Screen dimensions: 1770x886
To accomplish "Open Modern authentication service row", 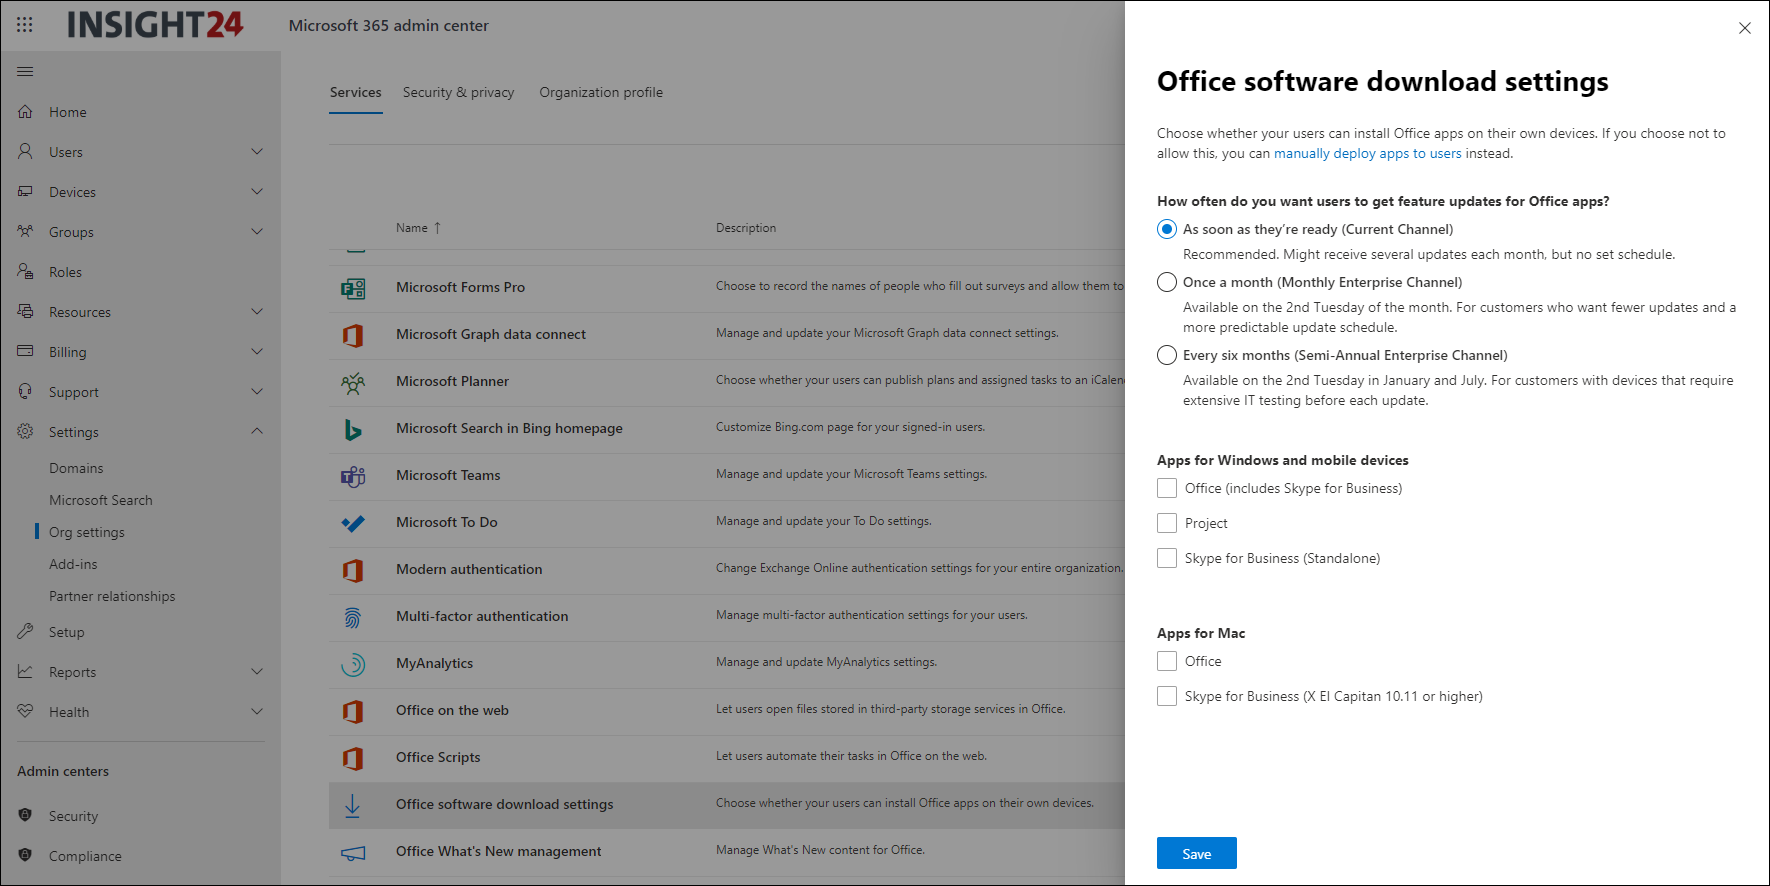I will (x=727, y=570).
